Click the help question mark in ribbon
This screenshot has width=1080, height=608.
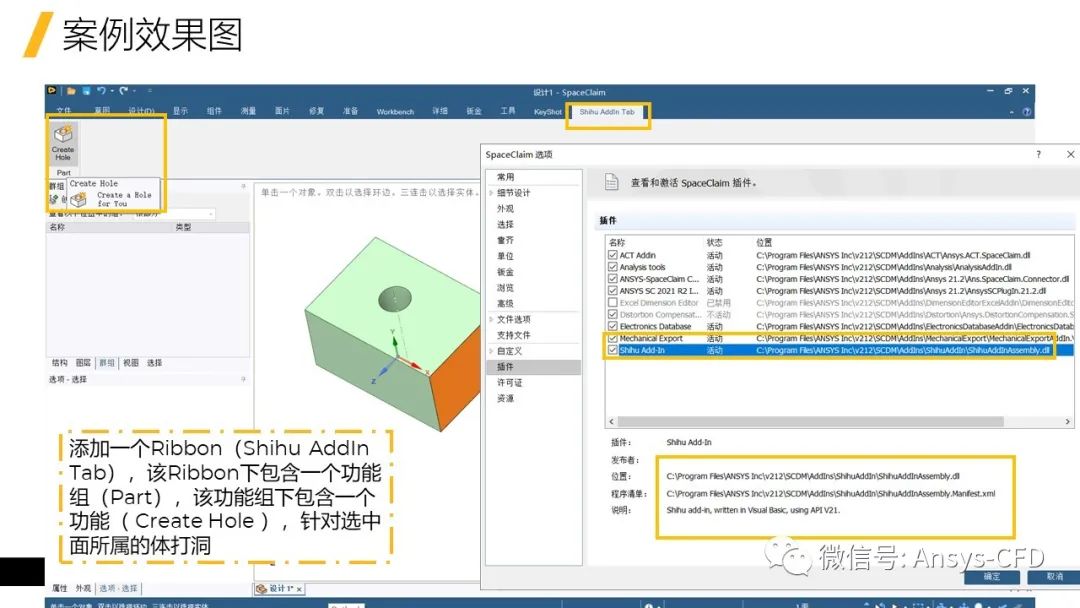(1027, 112)
